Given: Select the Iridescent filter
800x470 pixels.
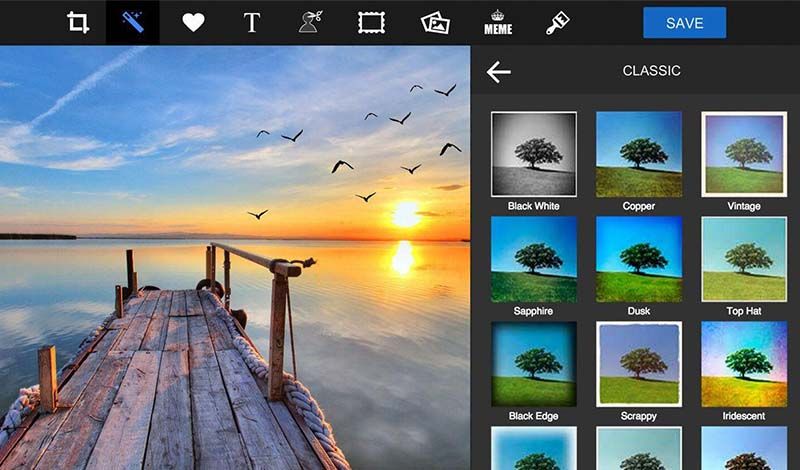Looking at the screenshot, I should 743,363.
